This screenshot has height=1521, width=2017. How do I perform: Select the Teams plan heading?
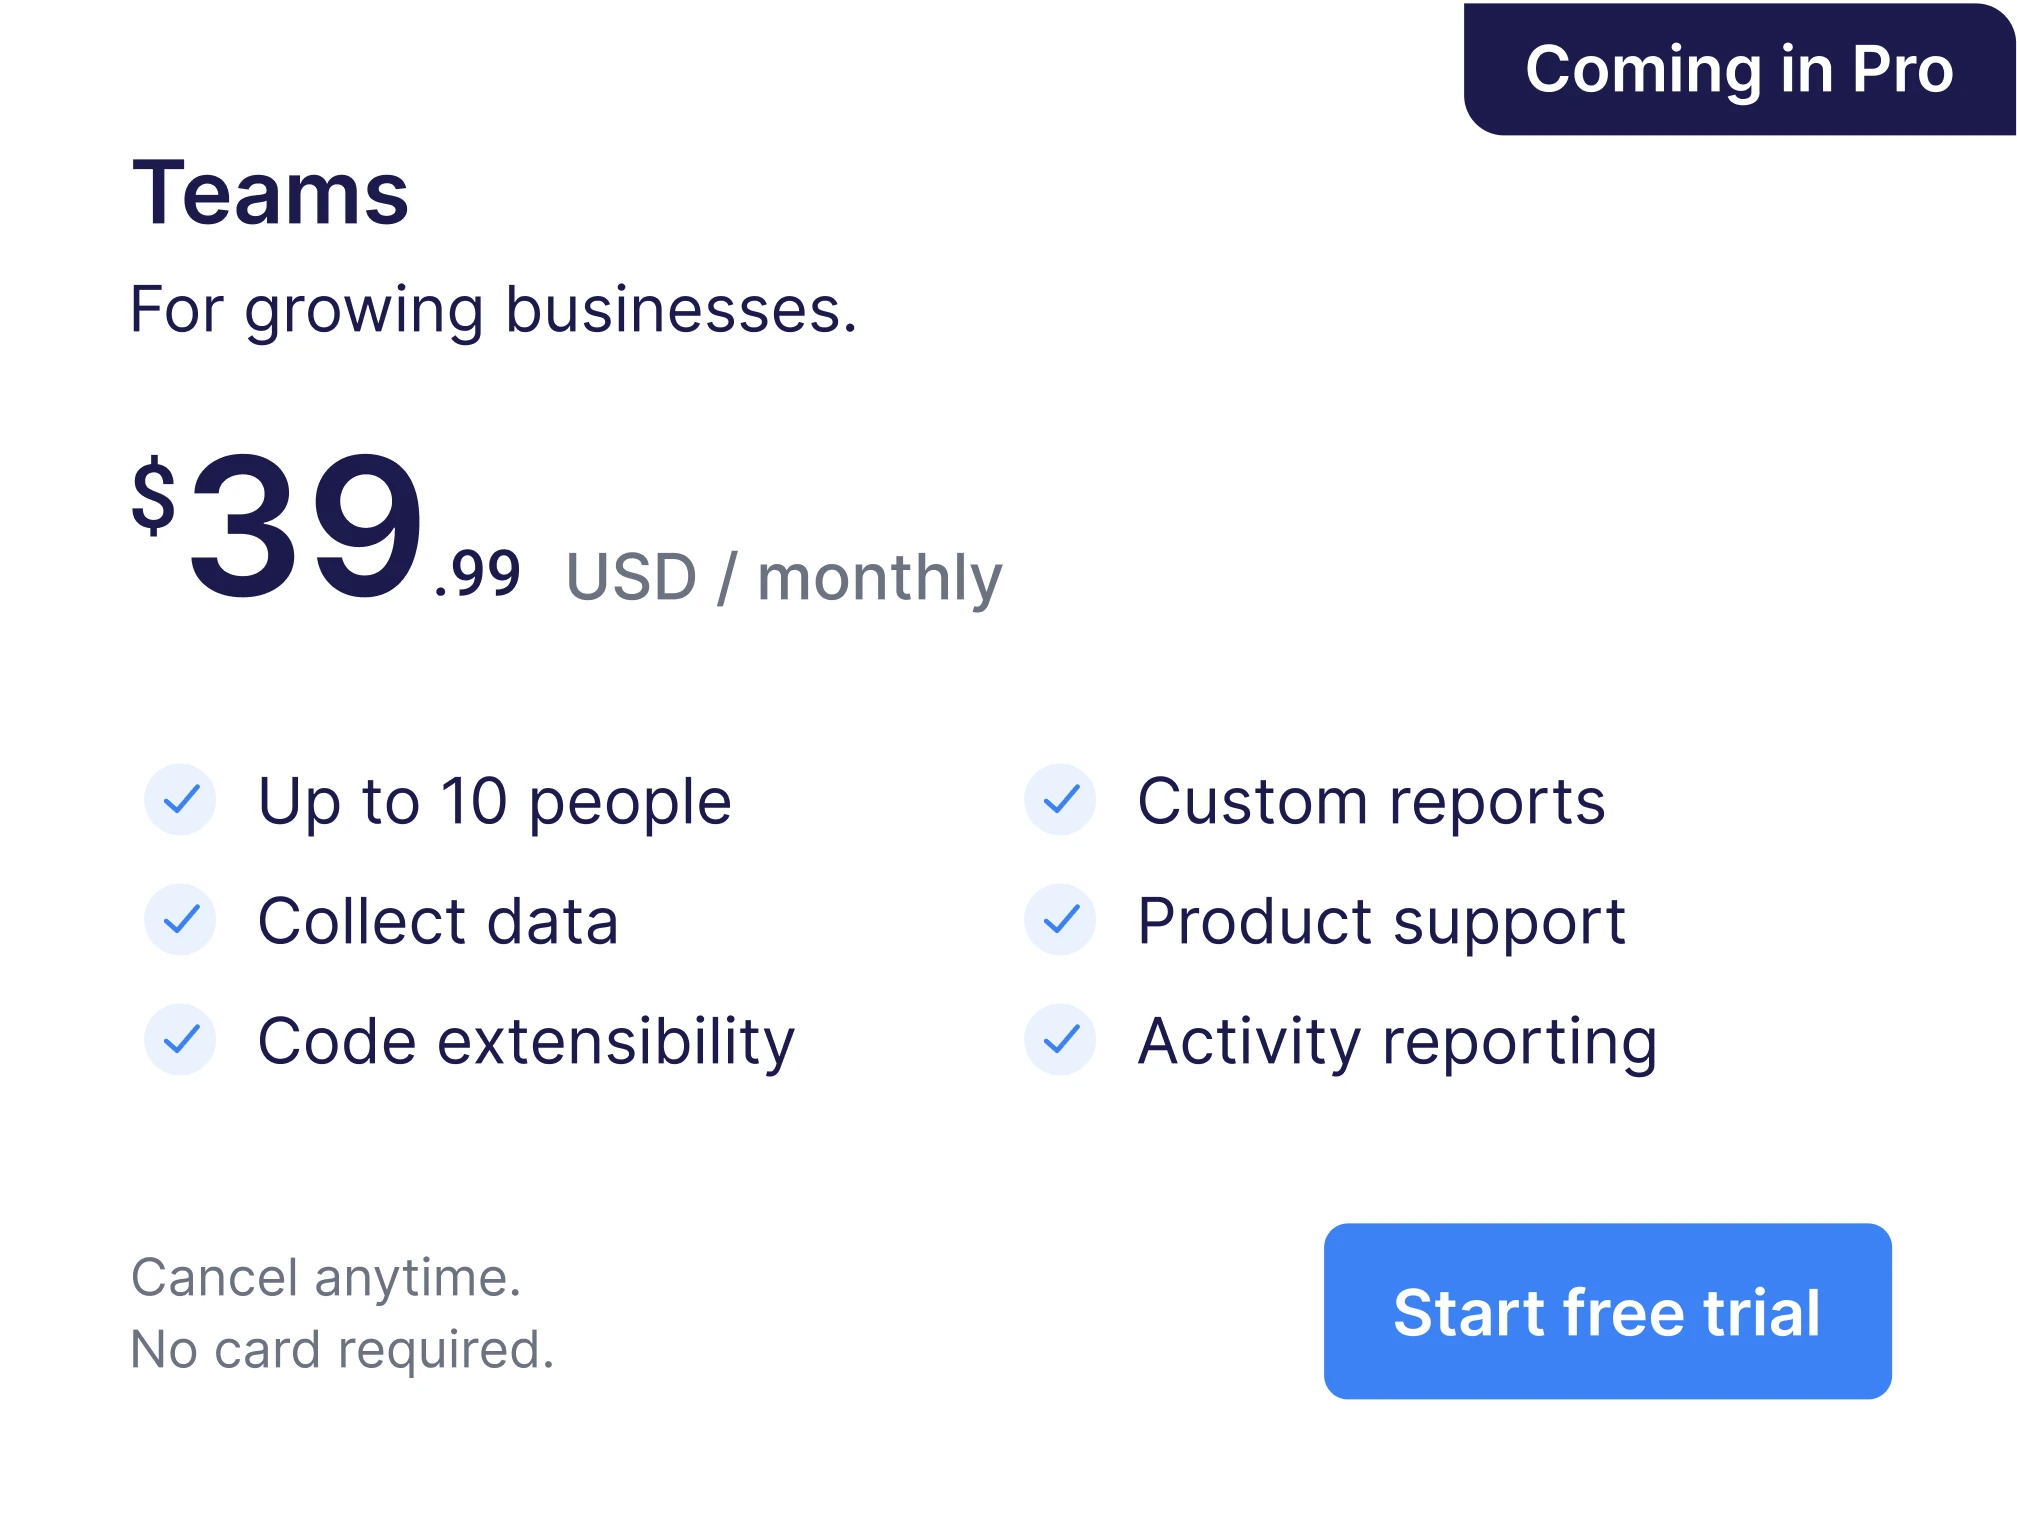tap(270, 193)
